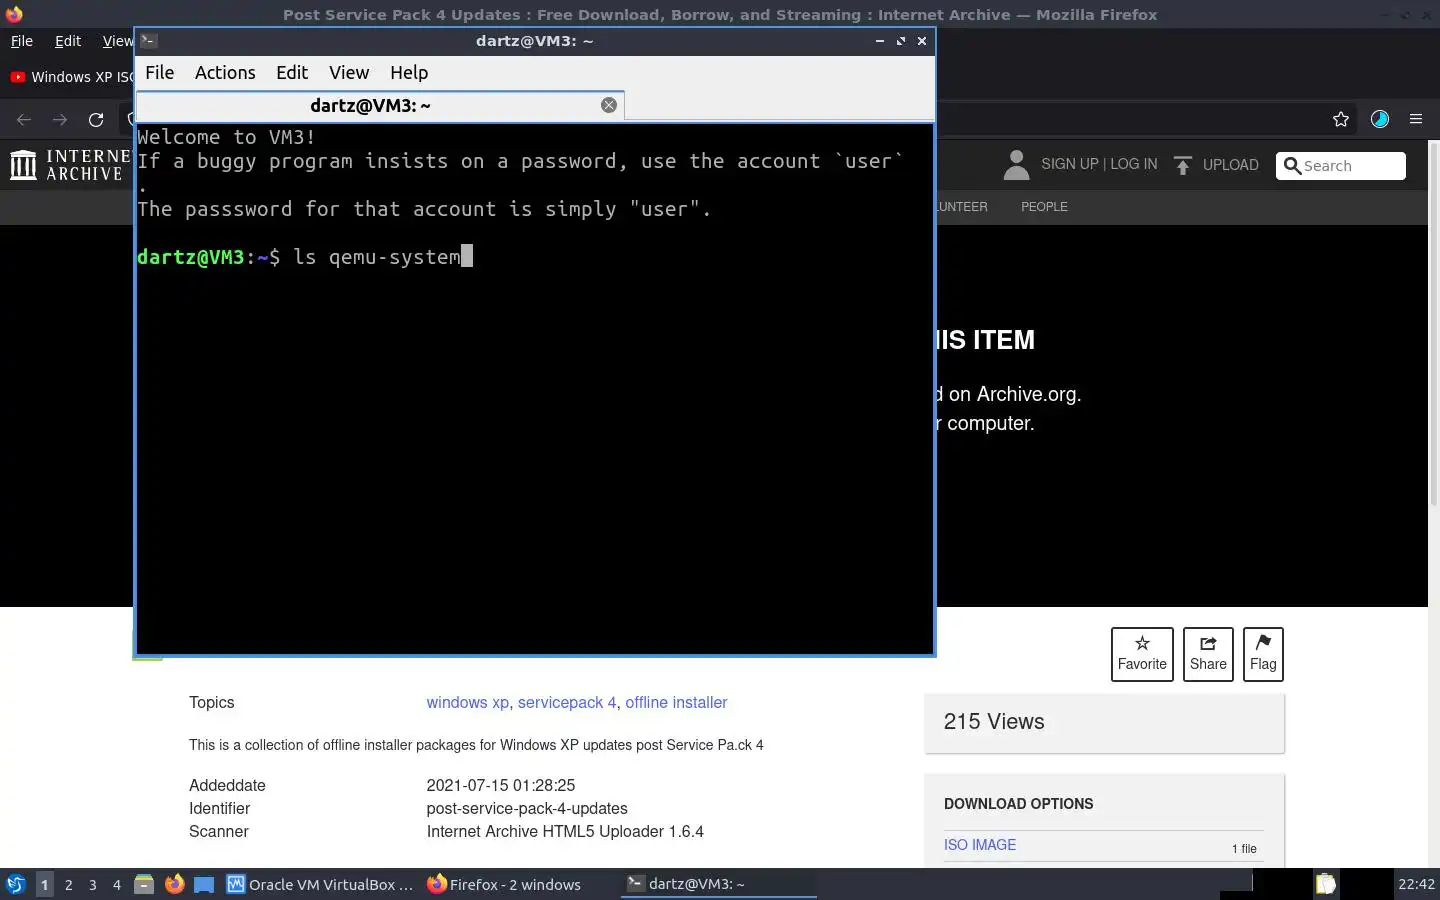Open the windows xp topic link
Screen dimensions: 1440x900
467,702
